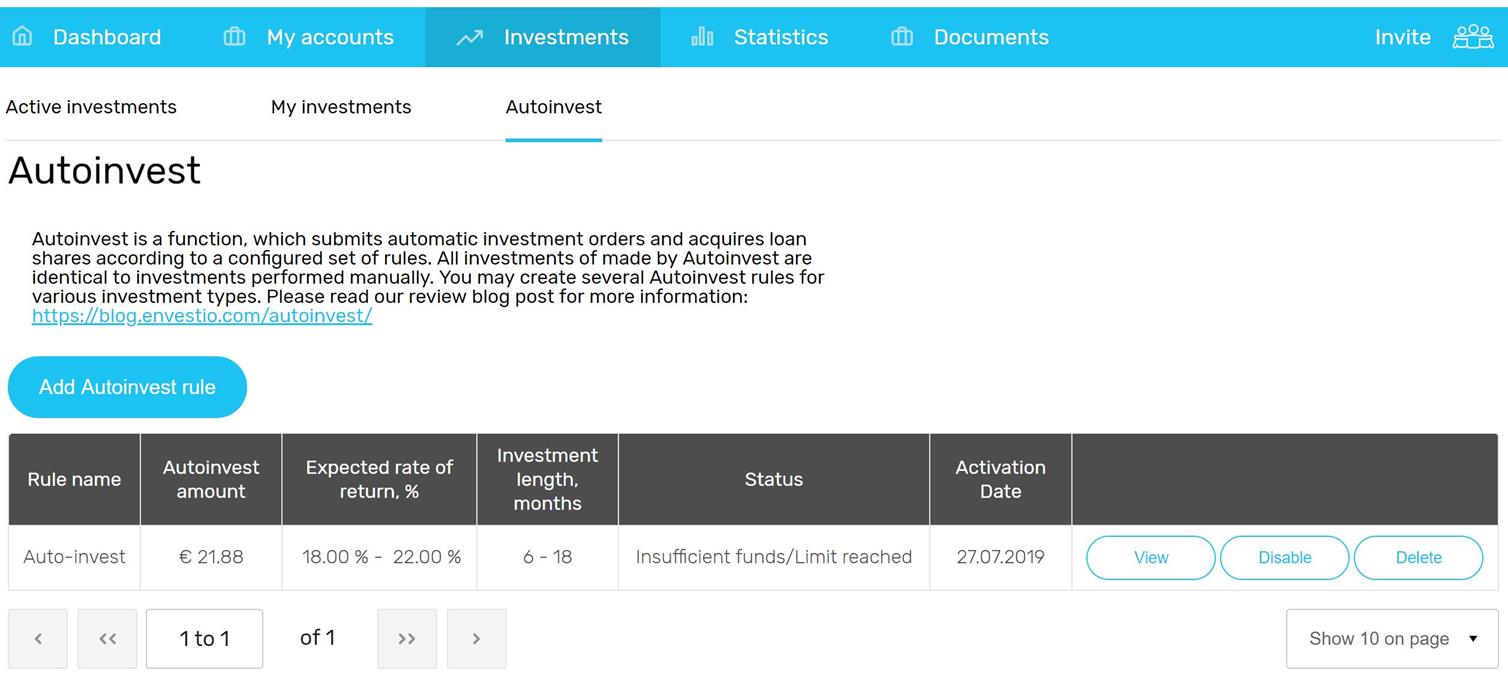The height and width of the screenshot is (685, 1508).
Task: Click the Statistics bar chart icon
Action: [x=702, y=37]
